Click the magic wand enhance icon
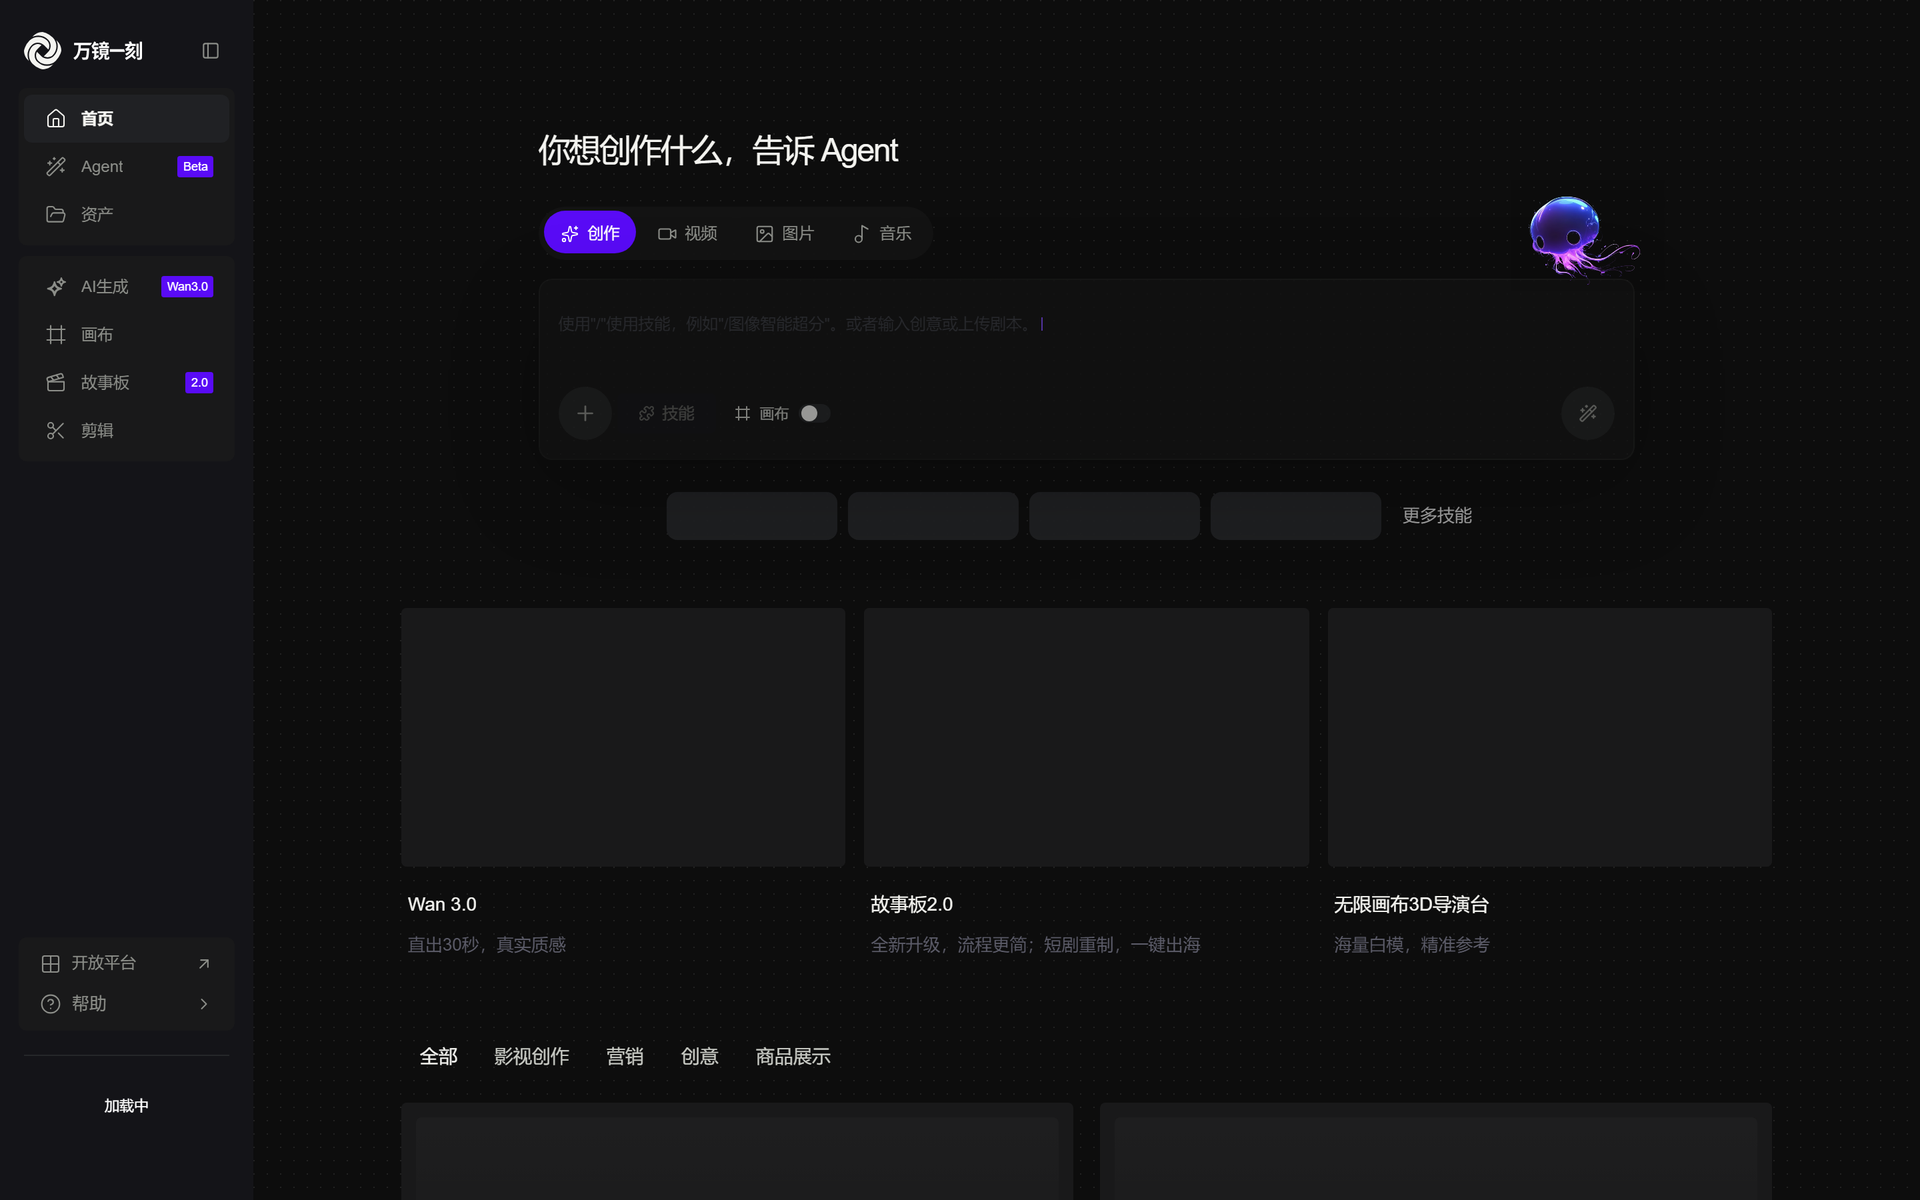The image size is (1920, 1200). click(1588, 413)
